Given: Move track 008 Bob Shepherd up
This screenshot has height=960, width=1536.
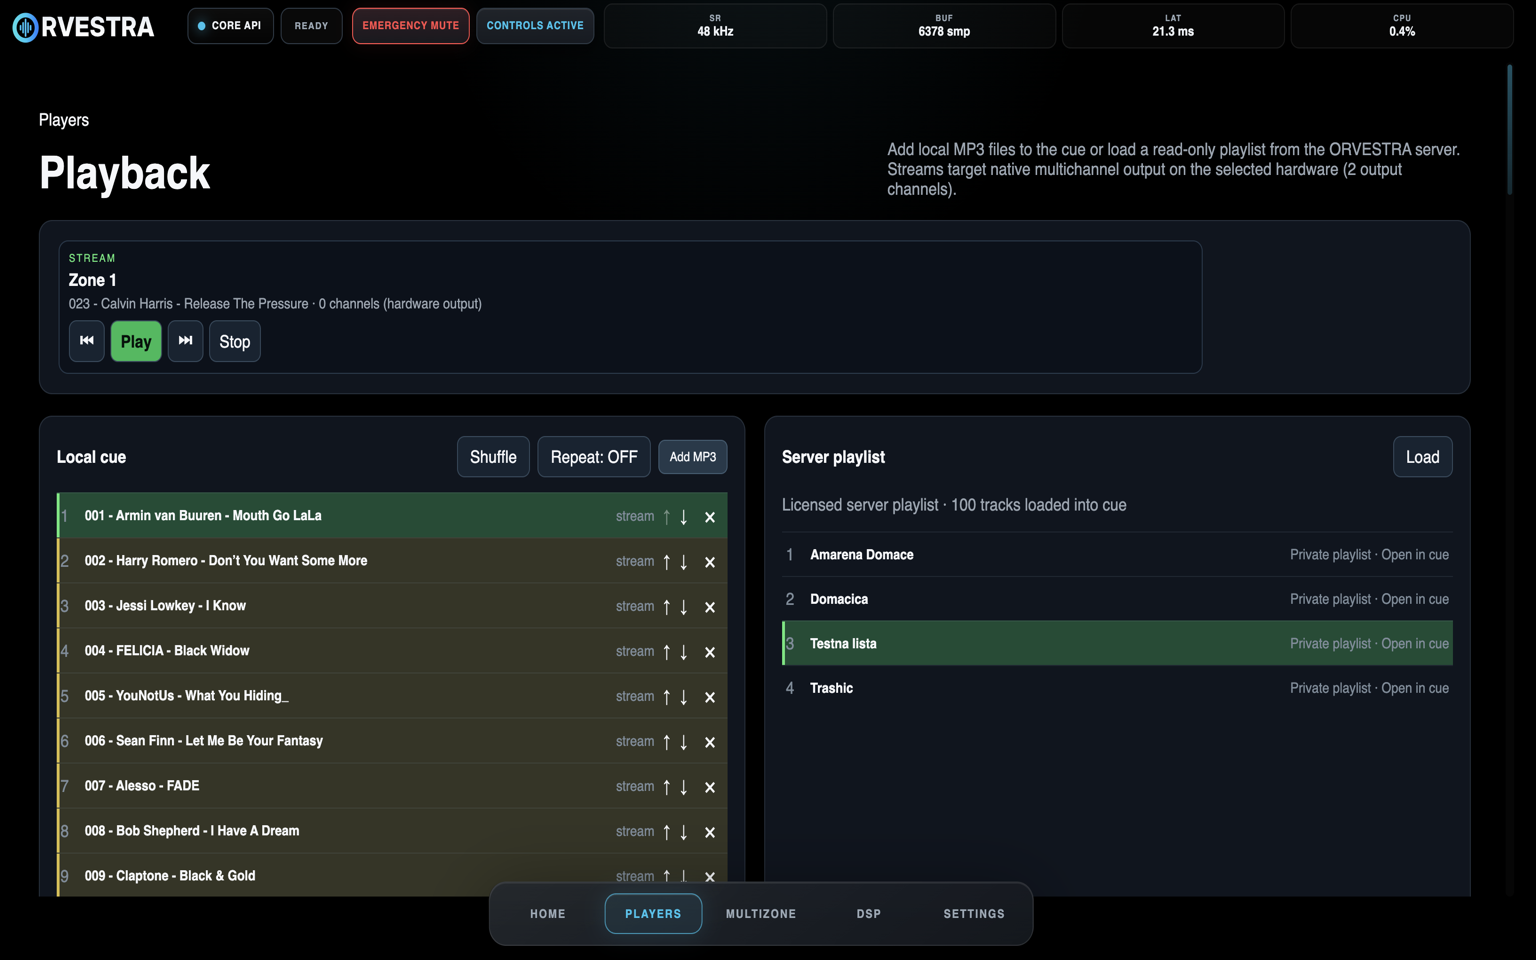Looking at the screenshot, I should [667, 832].
